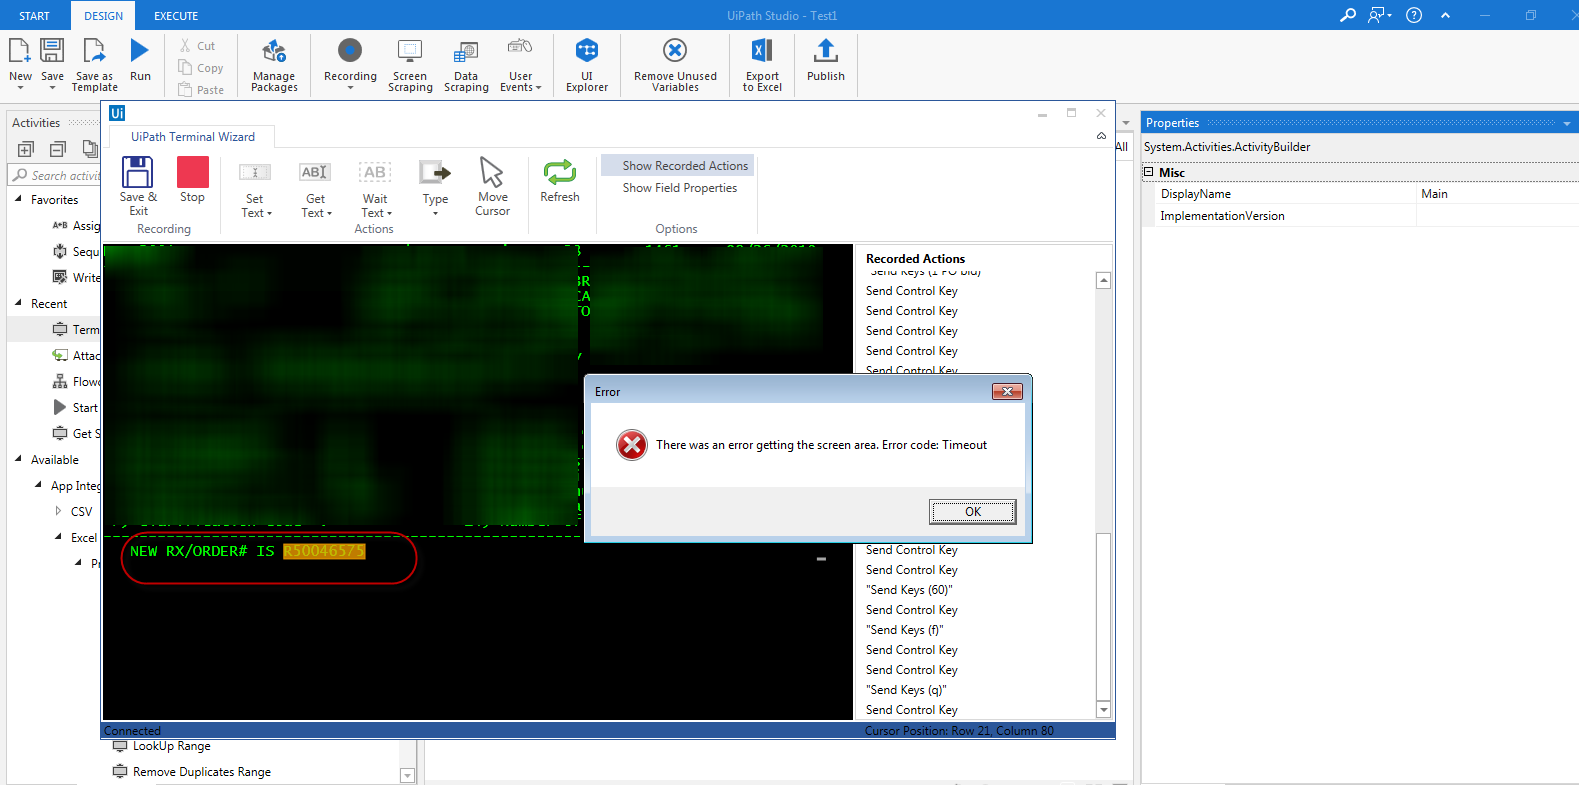Launch Screen Scraping tool
The image size is (1579, 785).
[410, 65]
